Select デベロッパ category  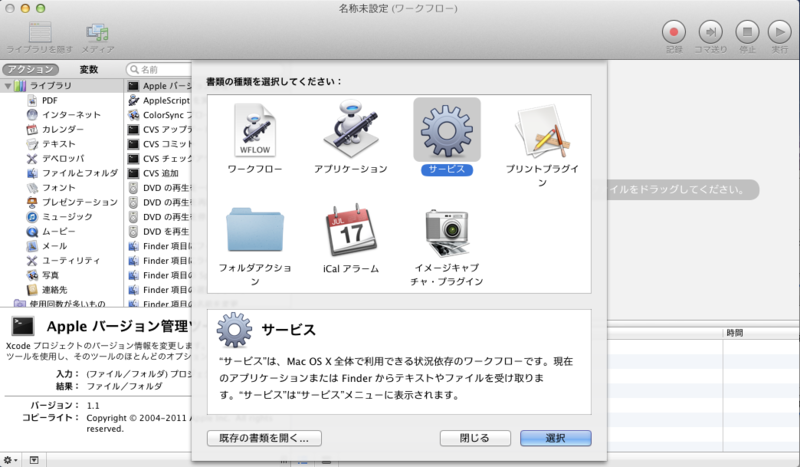point(62,159)
